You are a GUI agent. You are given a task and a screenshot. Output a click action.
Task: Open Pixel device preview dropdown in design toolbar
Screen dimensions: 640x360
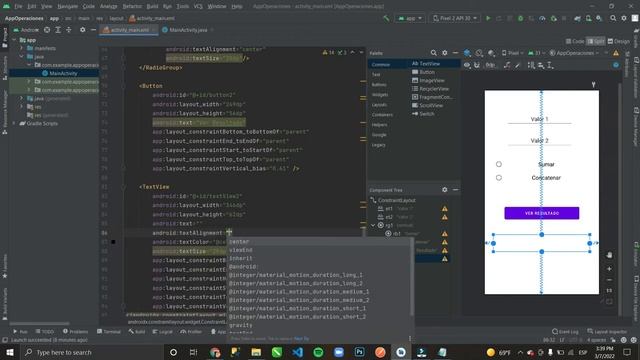(x=512, y=53)
